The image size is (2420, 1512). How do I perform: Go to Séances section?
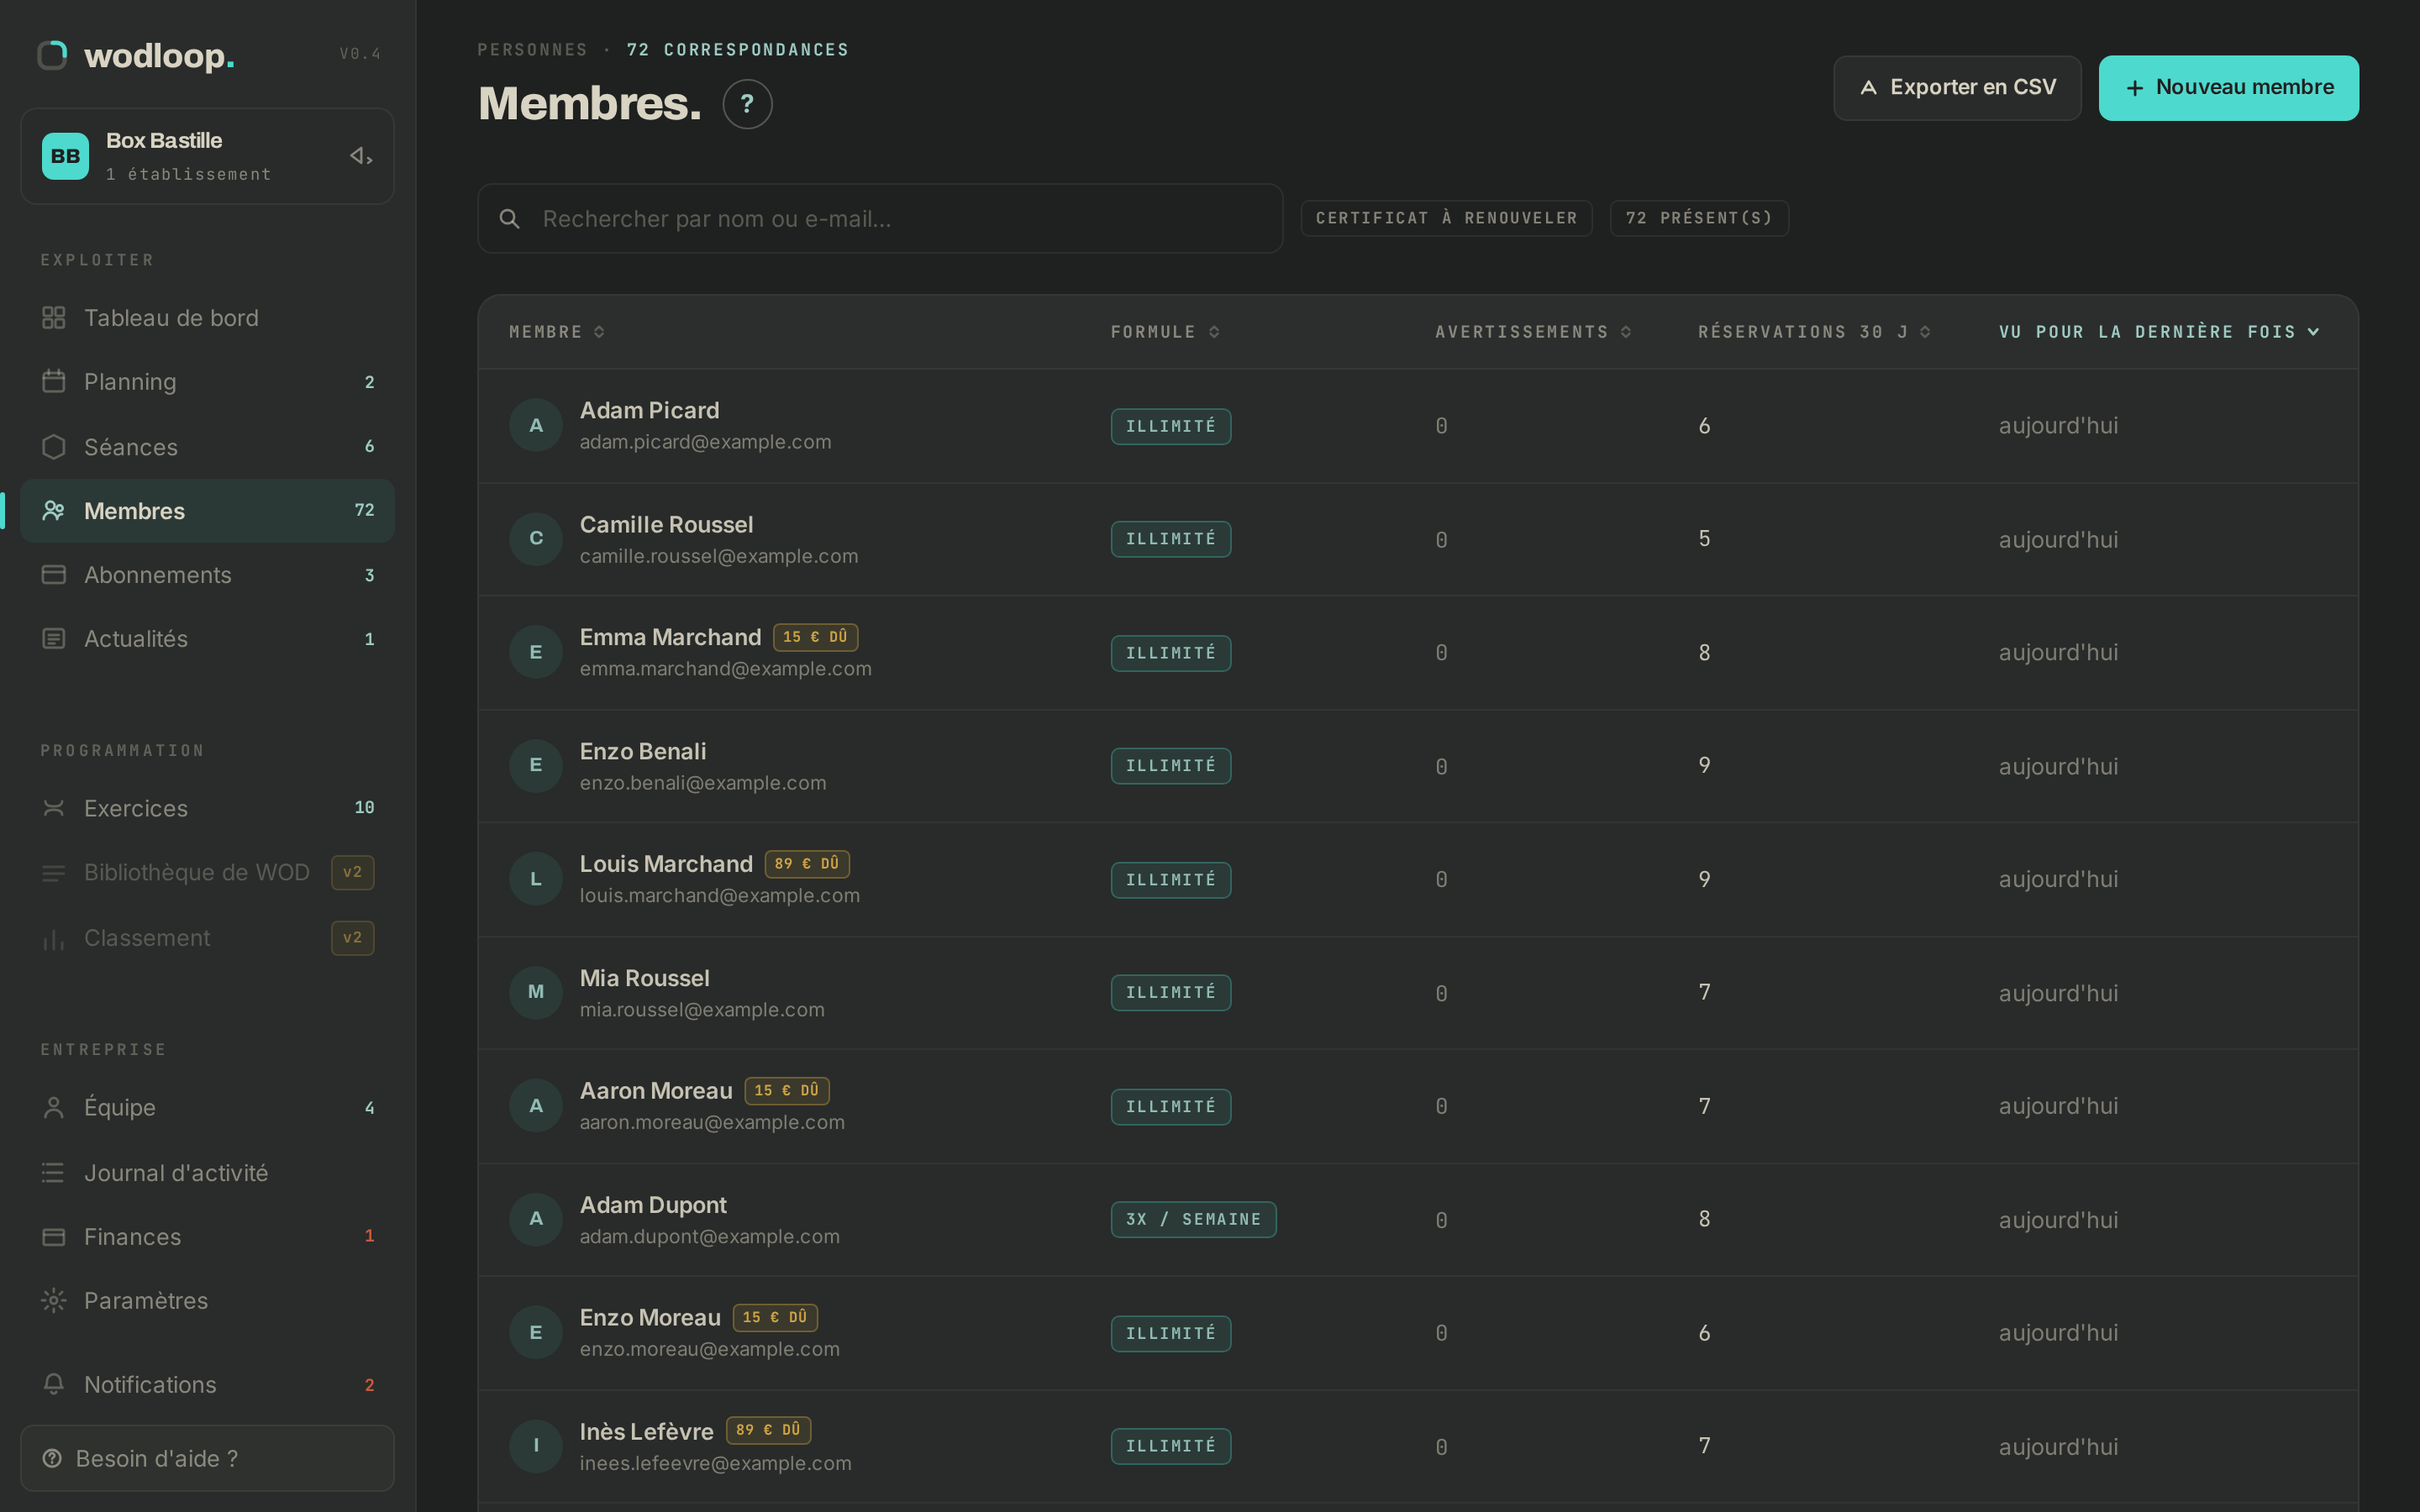click(x=207, y=447)
